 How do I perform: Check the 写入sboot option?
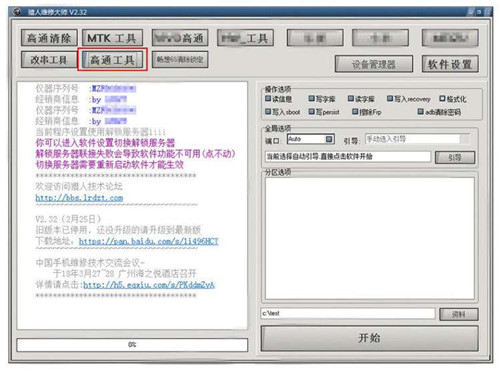pyautogui.click(x=268, y=112)
